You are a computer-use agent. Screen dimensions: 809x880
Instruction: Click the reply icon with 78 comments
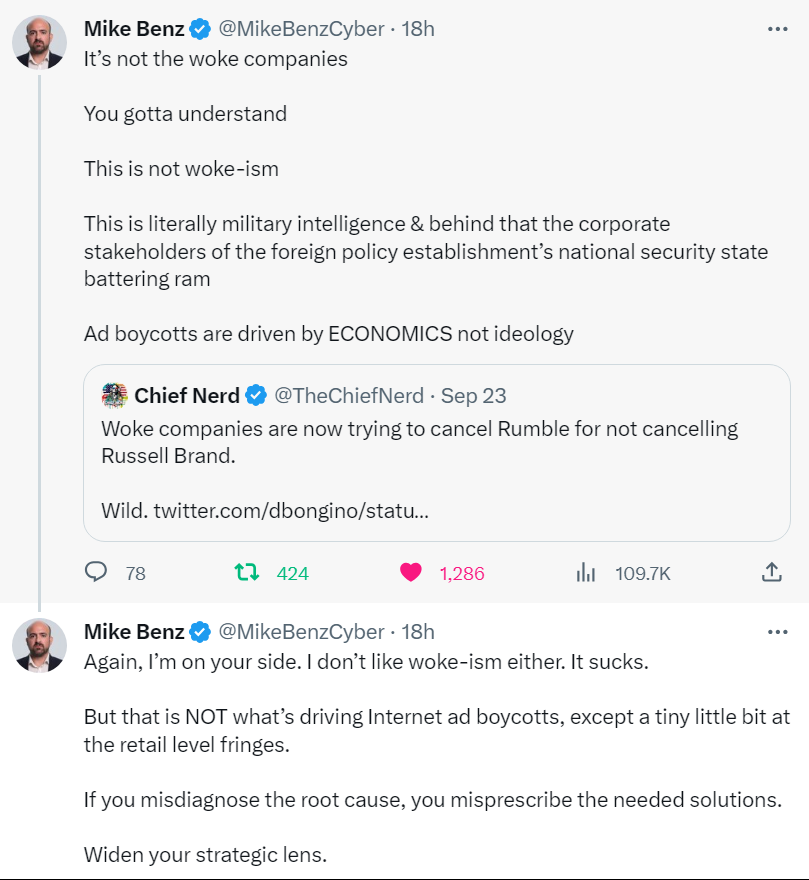(x=96, y=572)
